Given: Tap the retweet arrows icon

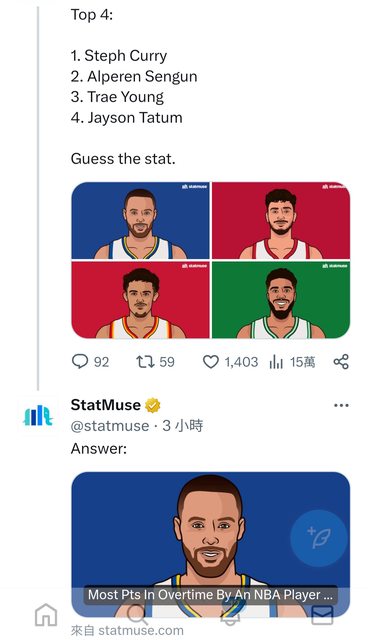Looking at the screenshot, I should click(x=145, y=362).
